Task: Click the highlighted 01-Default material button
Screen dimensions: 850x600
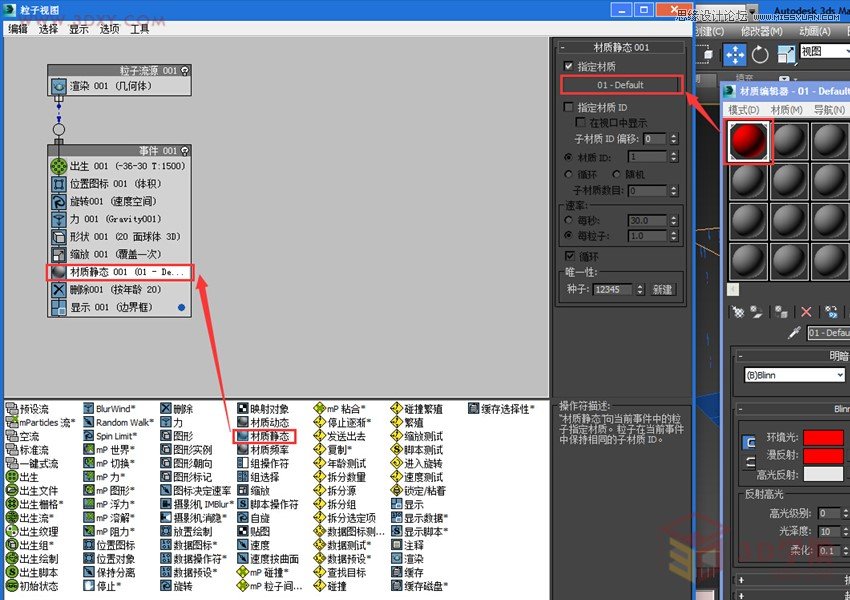Action: [620, 84]
